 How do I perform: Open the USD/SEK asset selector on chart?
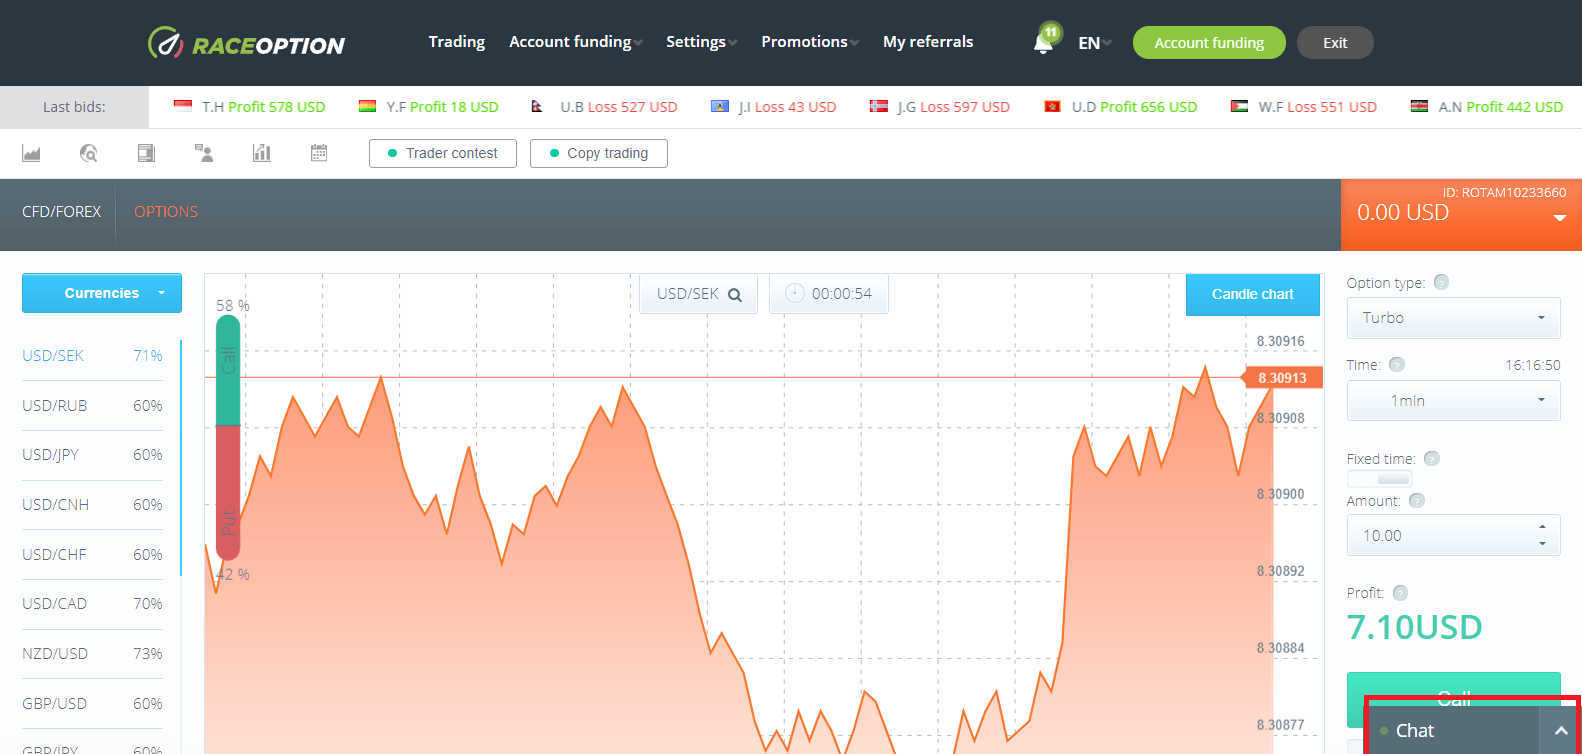[x=699, y=294]
